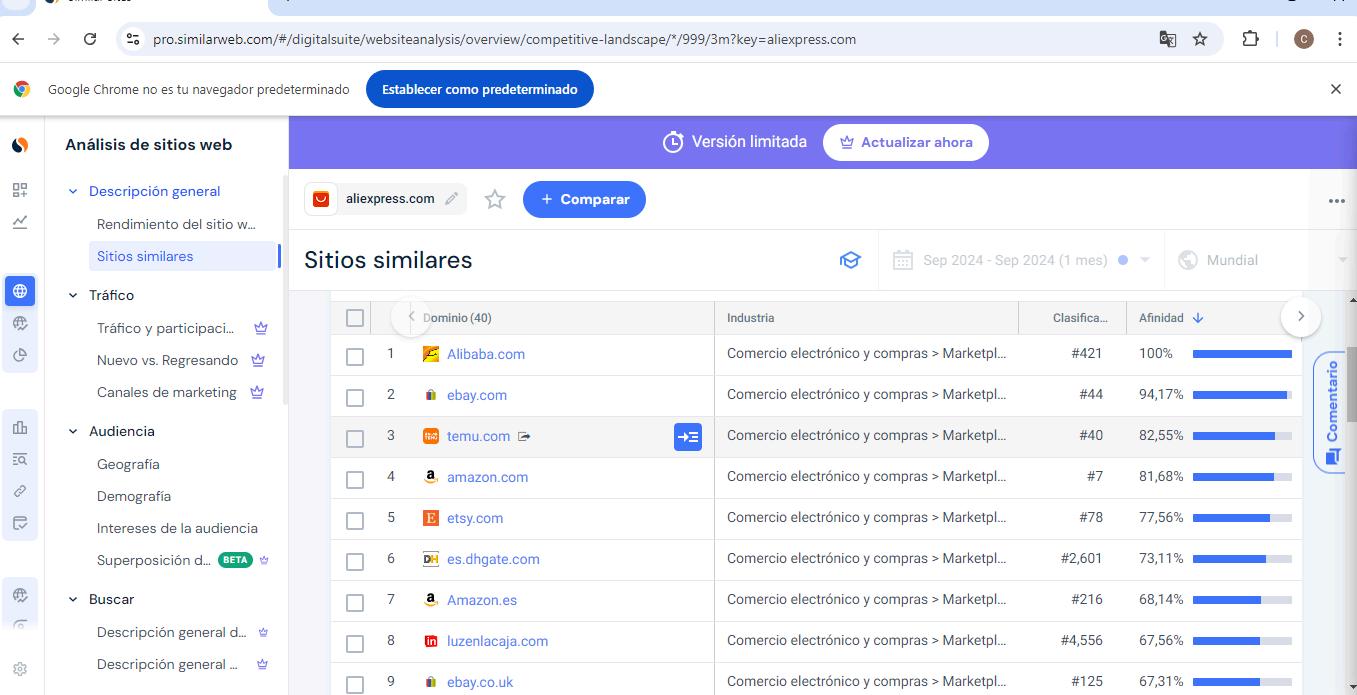The height and width of the screenshot is (695, 1357).
Task: Open the Mundial country dropdown
Action: 1263,260
